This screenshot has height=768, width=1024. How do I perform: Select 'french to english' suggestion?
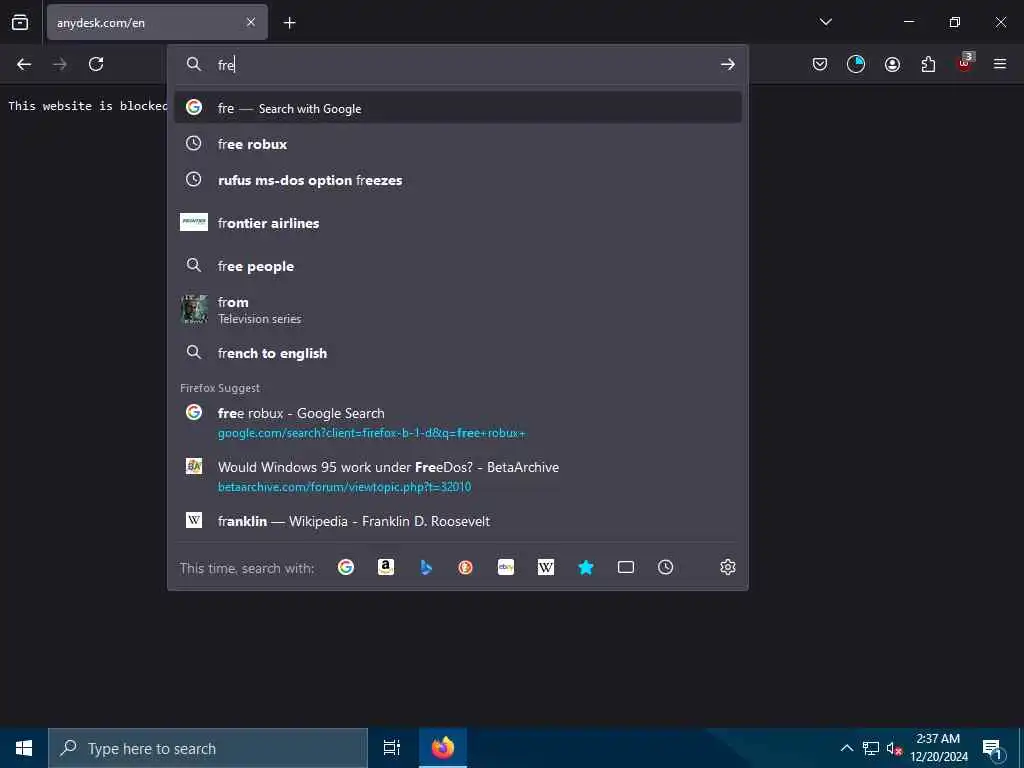click(x=457, y=353)
